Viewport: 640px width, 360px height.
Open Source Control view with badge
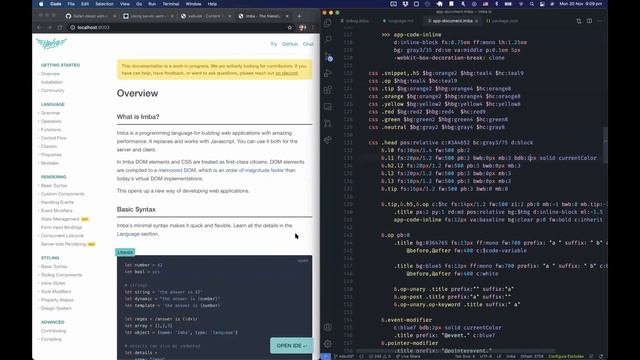pyautogui.click(x=328, y=56)
